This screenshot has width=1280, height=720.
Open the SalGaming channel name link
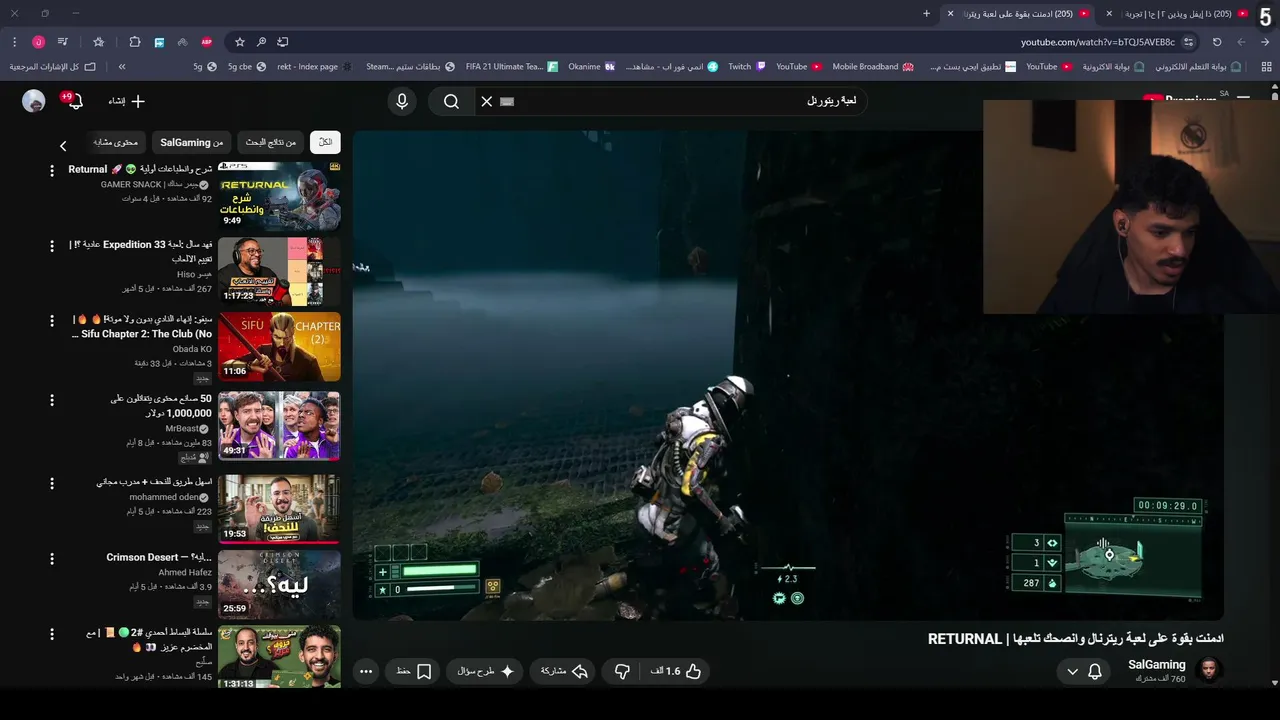pos(1157,664)
